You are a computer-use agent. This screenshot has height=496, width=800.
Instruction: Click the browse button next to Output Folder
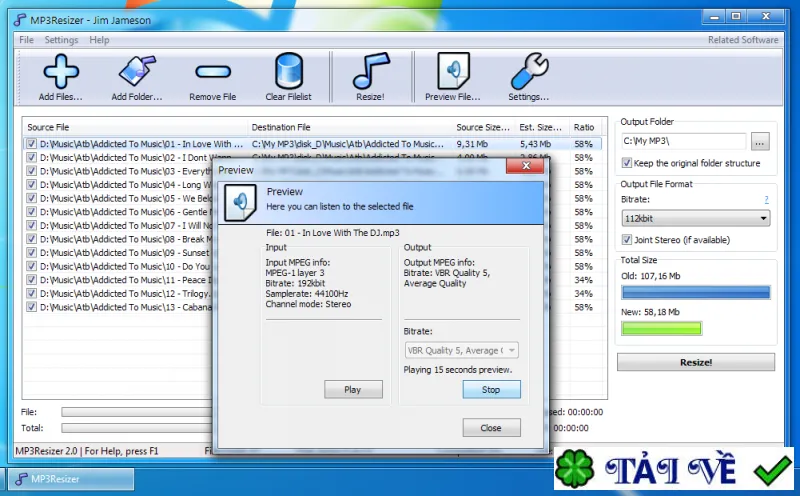[x=760, y=142]
